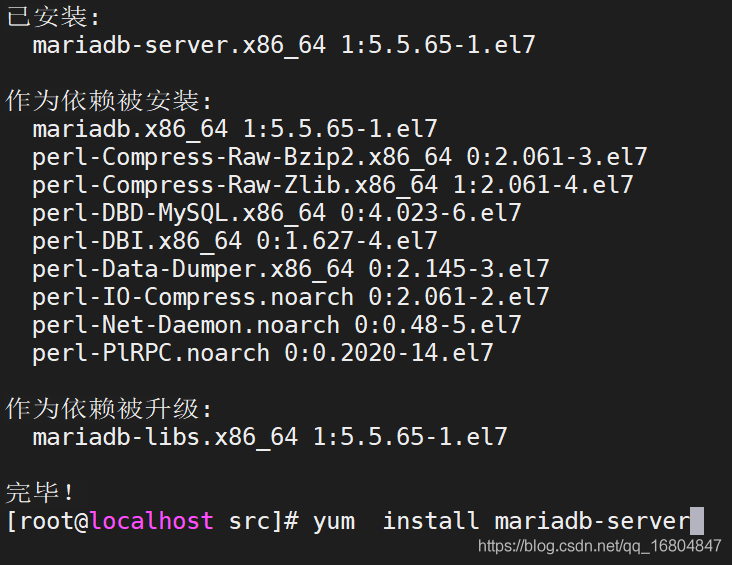Click the word install in the typed command
732x565 pixels.
(430, 521)
